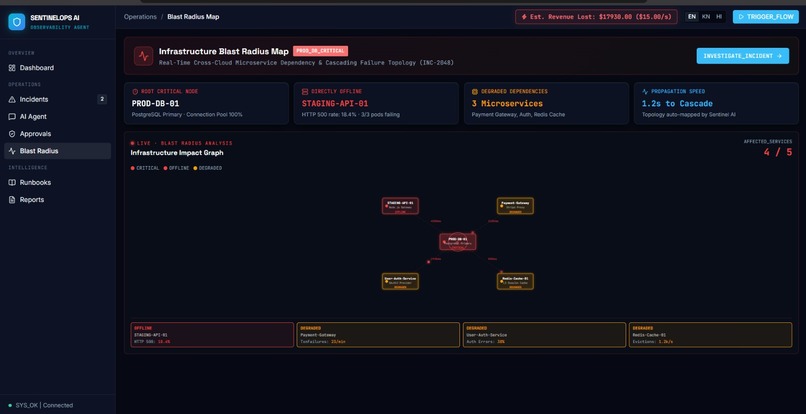
Task: Open the Incidents section
Action: click(58, 99)
